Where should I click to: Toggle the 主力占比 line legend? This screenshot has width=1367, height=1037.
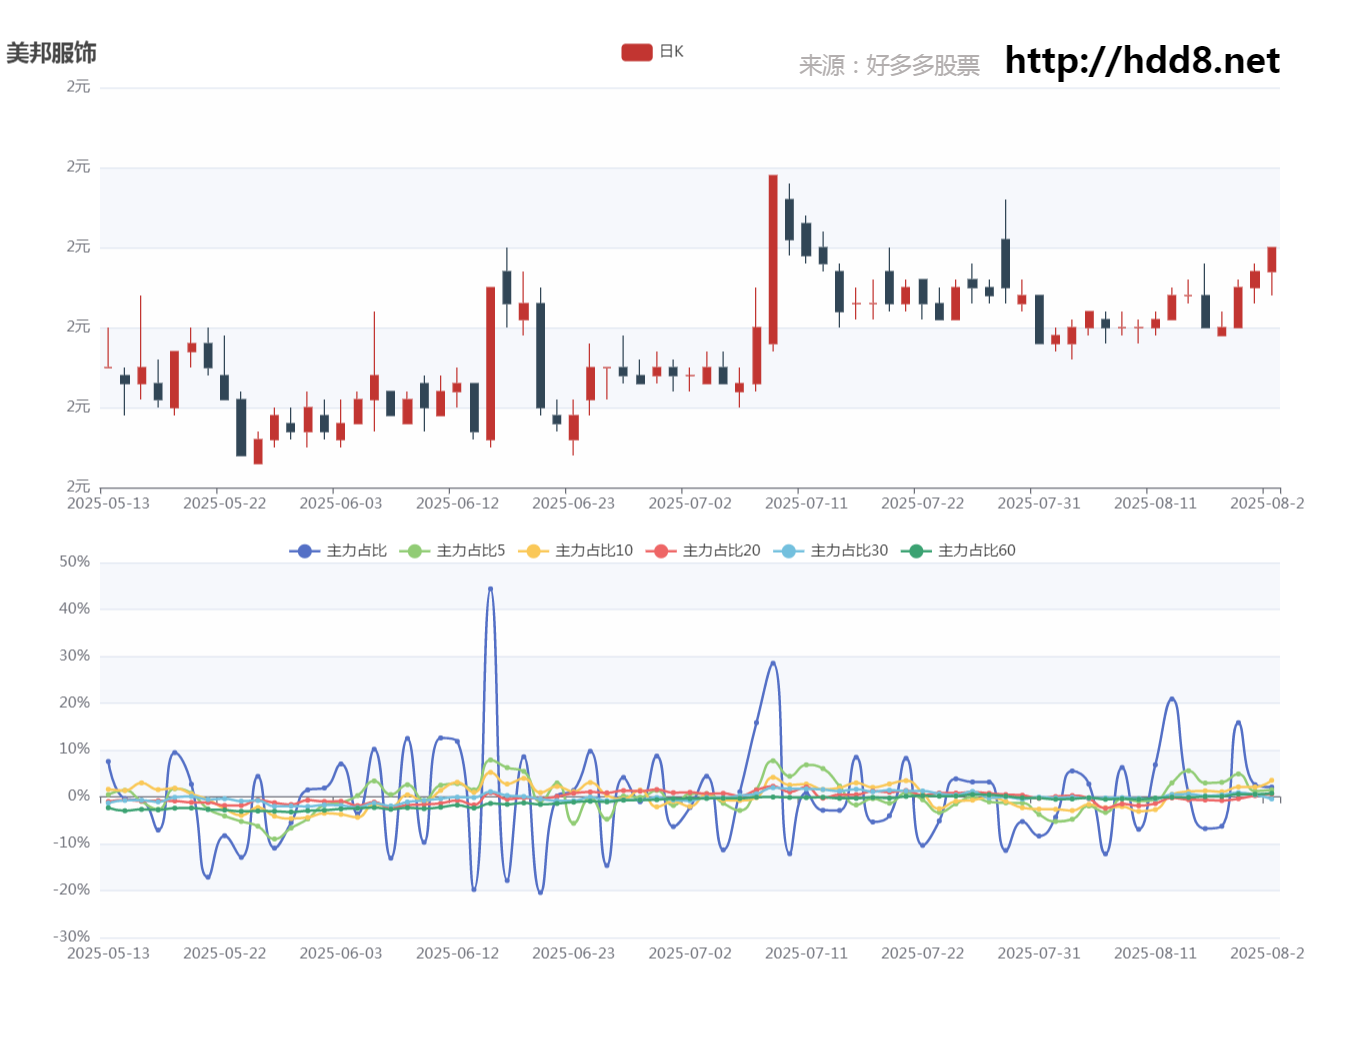338,551
